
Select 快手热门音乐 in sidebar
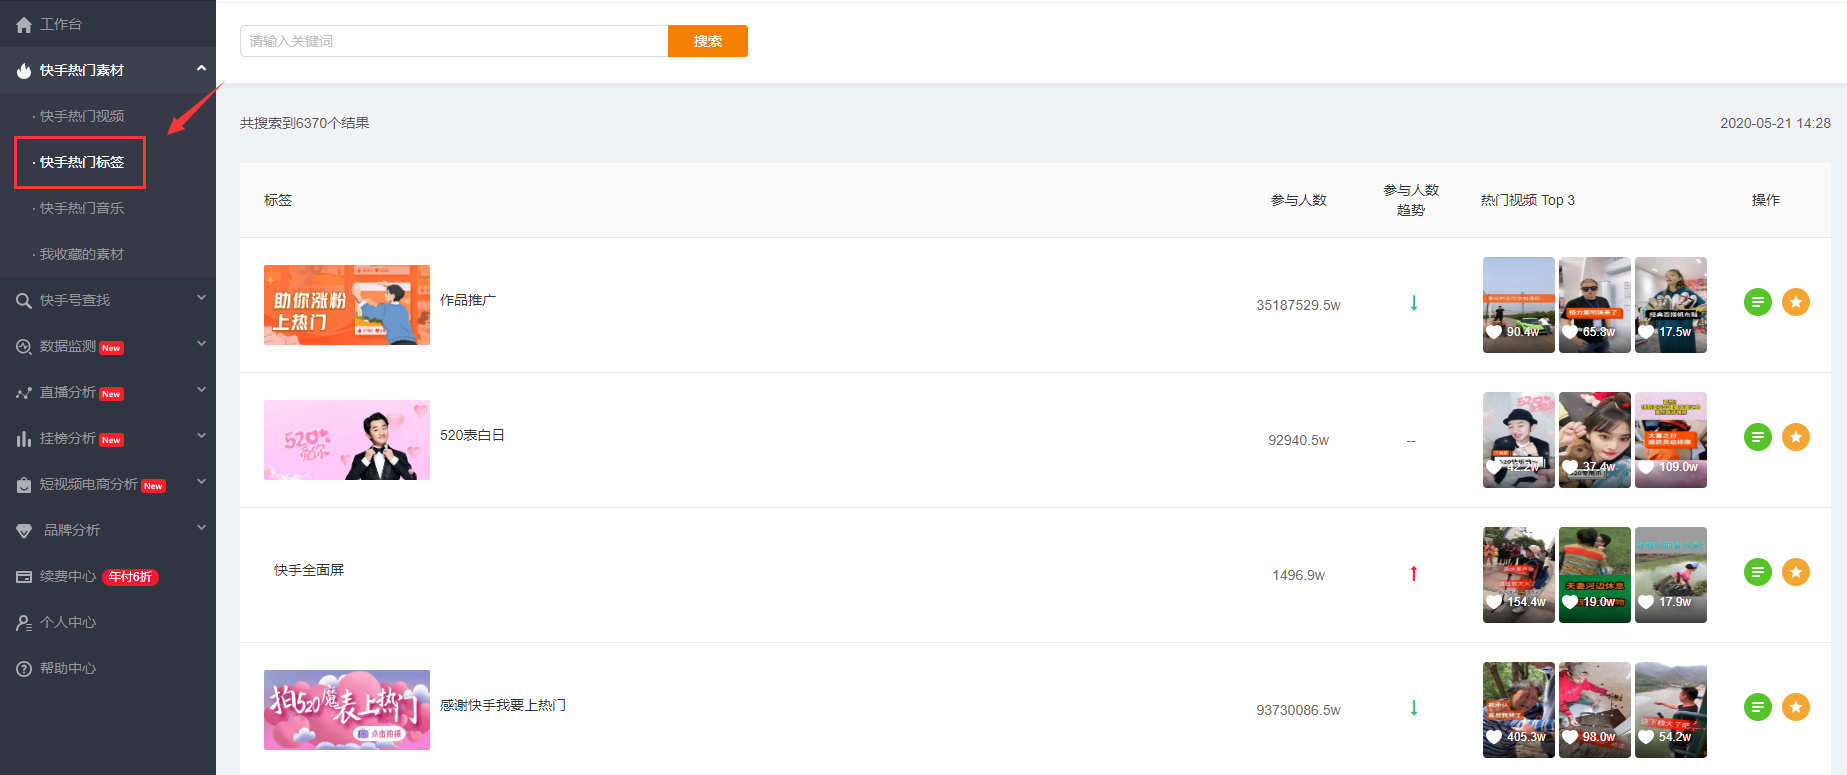tap(82, 208)
